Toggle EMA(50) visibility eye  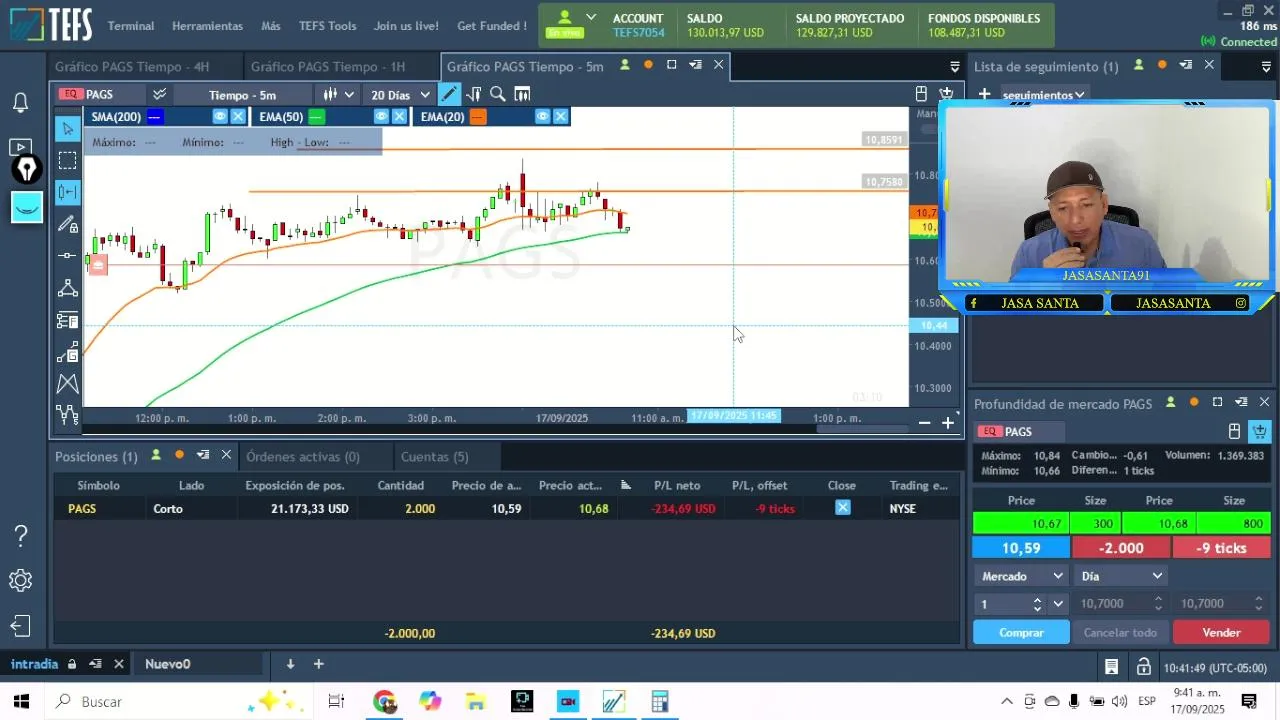(381, 117)
